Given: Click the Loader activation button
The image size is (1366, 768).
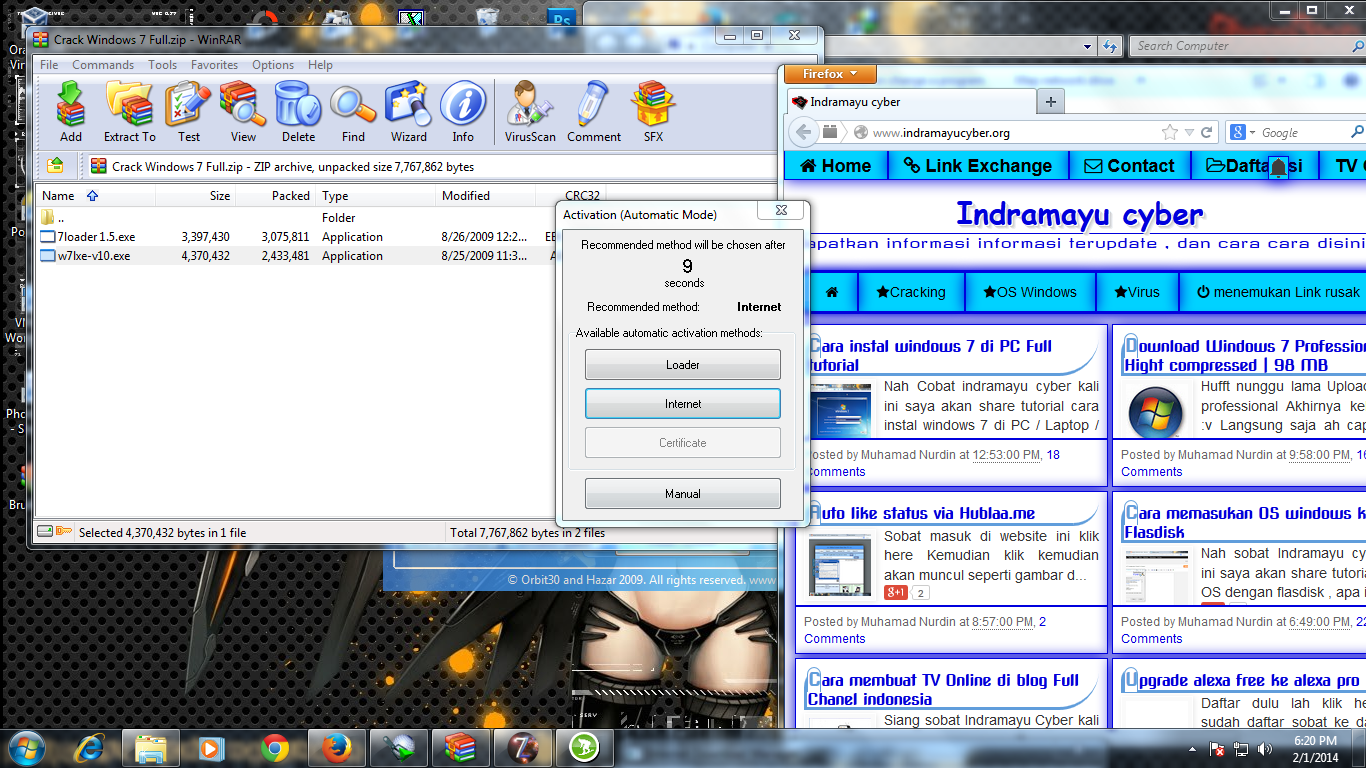Looking at the screenshot, I should [683, 365].
